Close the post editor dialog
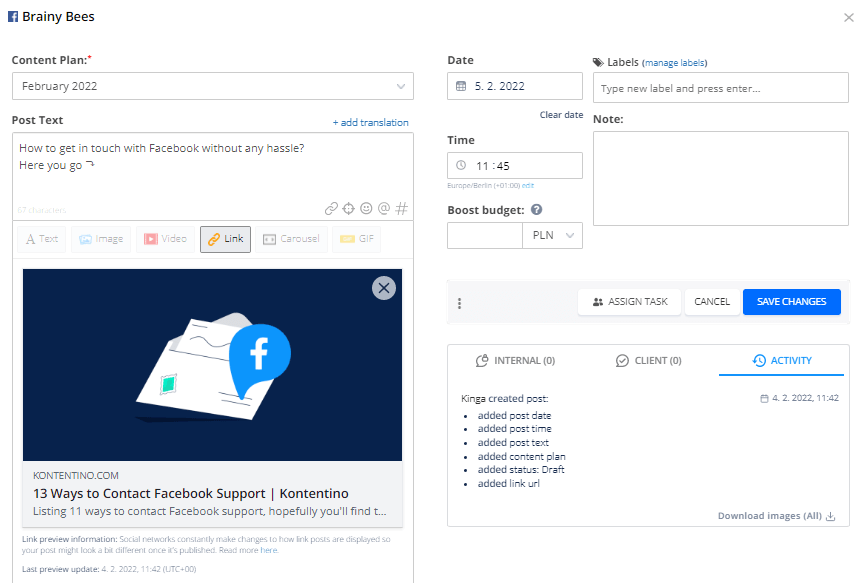Viewport: 862px width, 583px height. click(x=849, y=18)
